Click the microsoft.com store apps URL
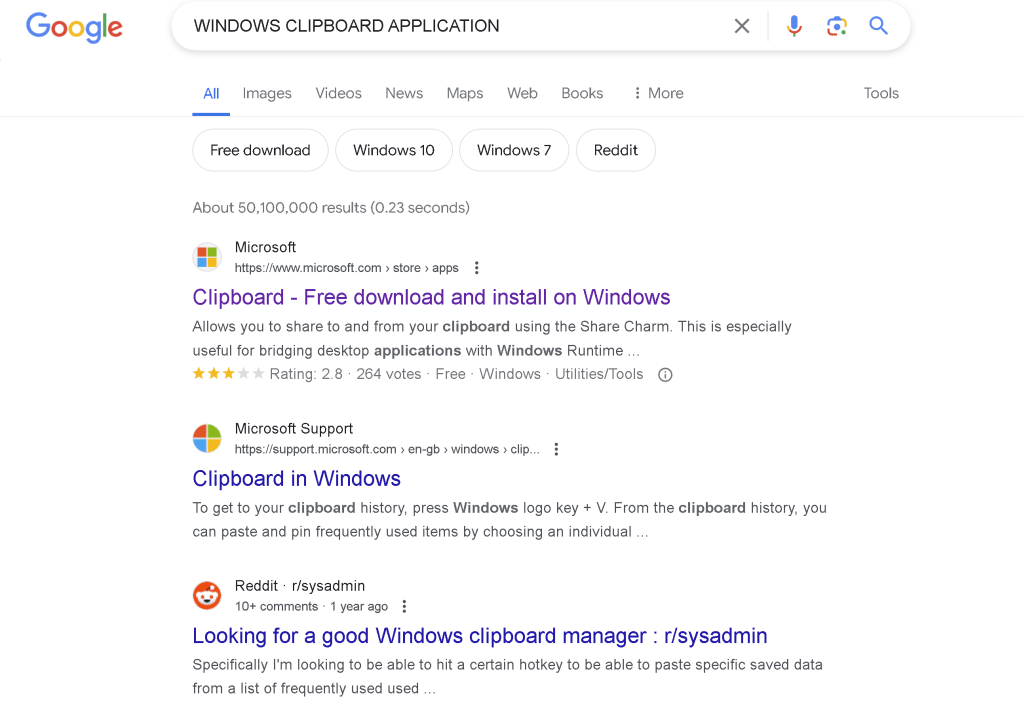The height and width of the screenshot is (710, 1023). click(x=346, y=268)
